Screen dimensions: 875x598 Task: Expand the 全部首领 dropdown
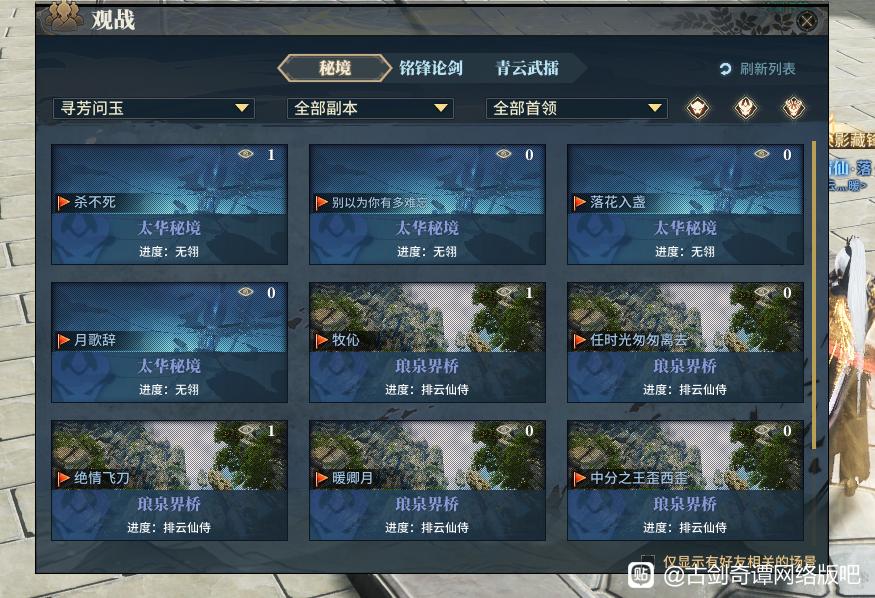pos(577,108)
